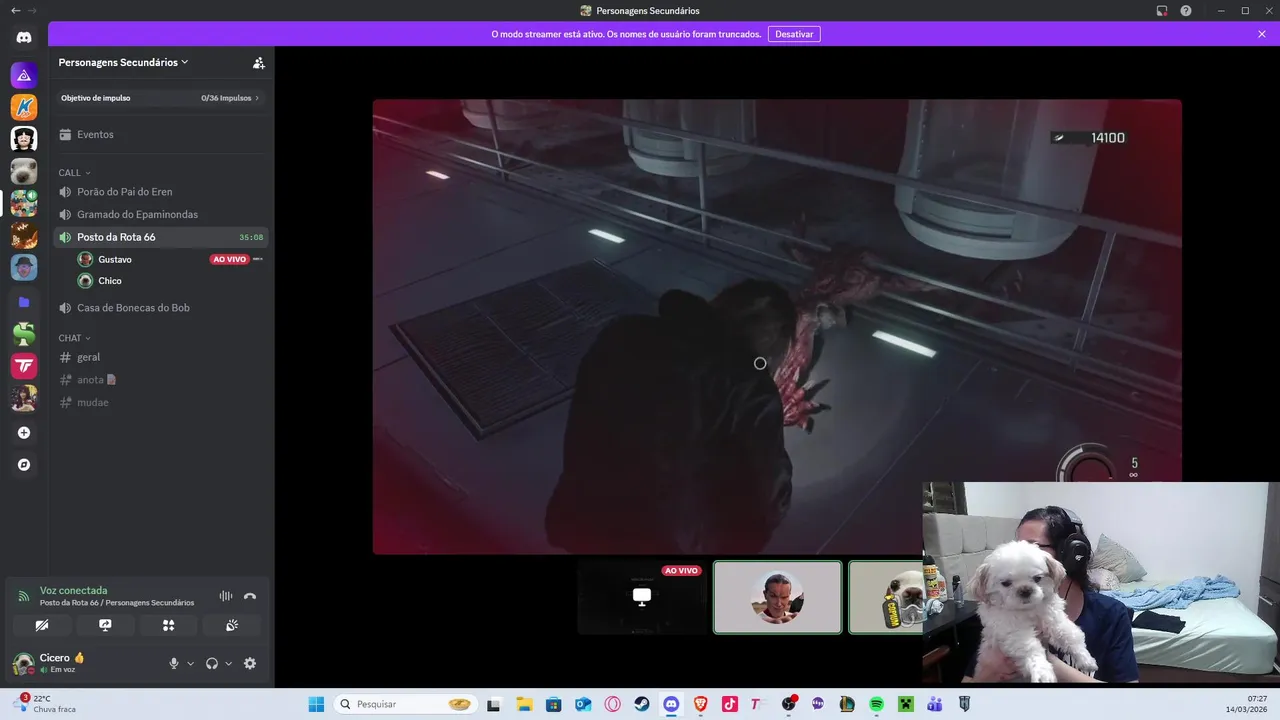
Task: Add a server with plus icon
Action: coord(24,433)
